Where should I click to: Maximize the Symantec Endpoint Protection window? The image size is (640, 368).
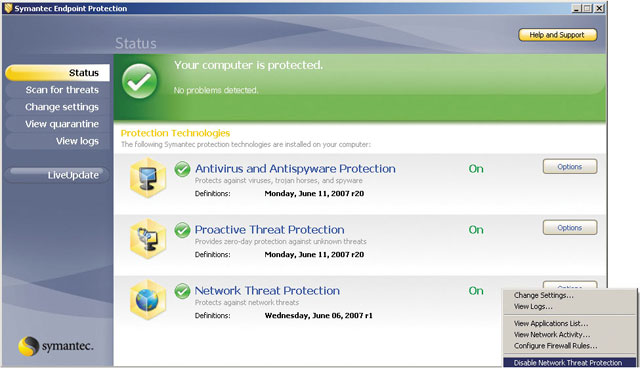coord(587,8)
